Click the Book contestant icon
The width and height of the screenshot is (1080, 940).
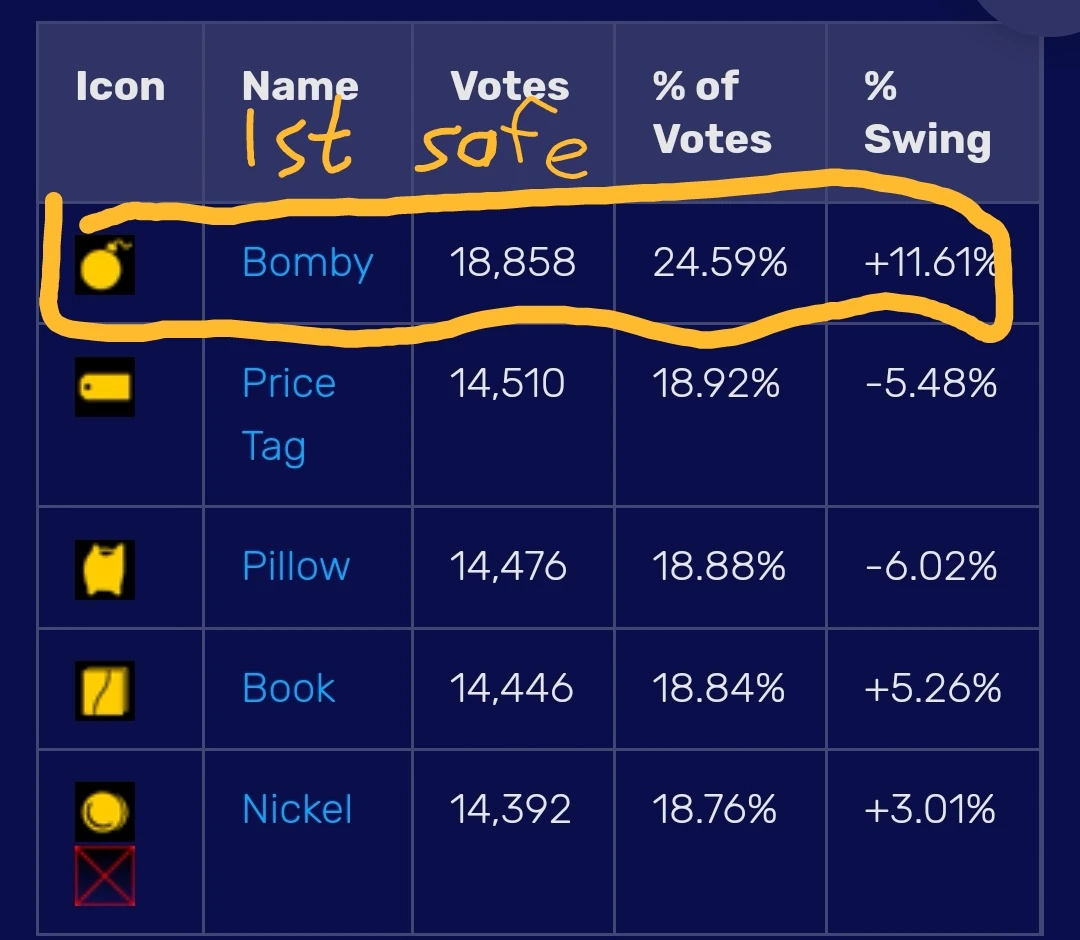coord(105,691)
